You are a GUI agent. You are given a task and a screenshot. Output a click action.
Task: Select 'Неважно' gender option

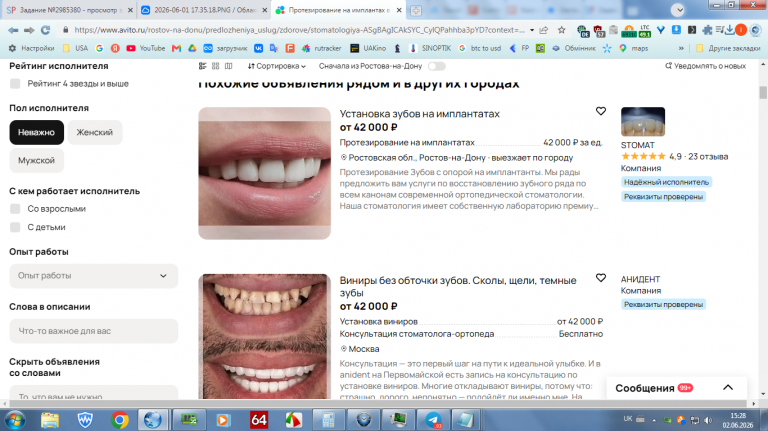(37, 132)
